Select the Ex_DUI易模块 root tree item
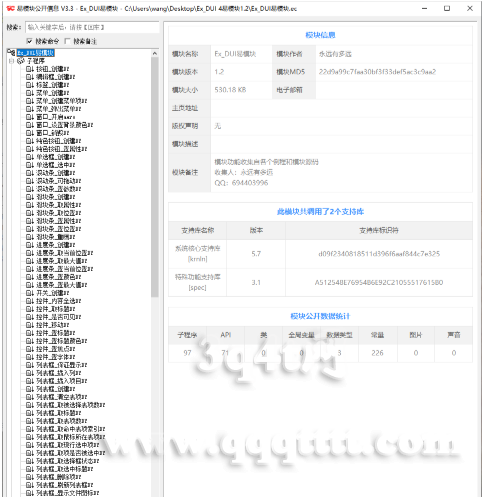 [35, 53]
